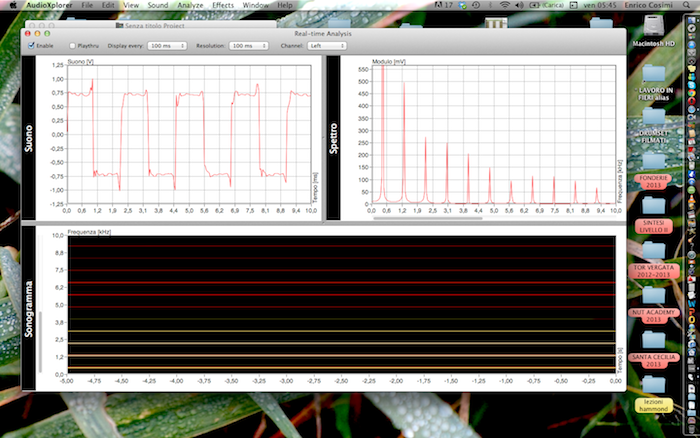Open the Window menu
This screenshot has height=438, width=700.
coord(255,5)
